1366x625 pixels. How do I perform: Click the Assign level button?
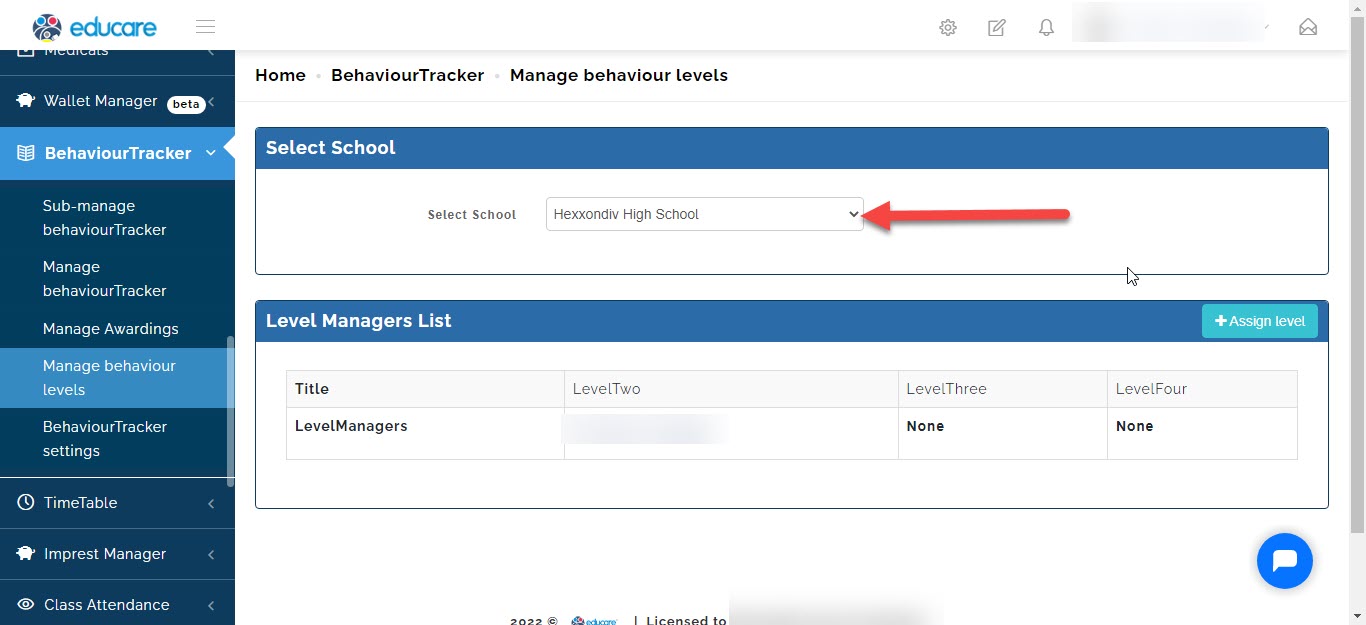tap(1260, 321)
